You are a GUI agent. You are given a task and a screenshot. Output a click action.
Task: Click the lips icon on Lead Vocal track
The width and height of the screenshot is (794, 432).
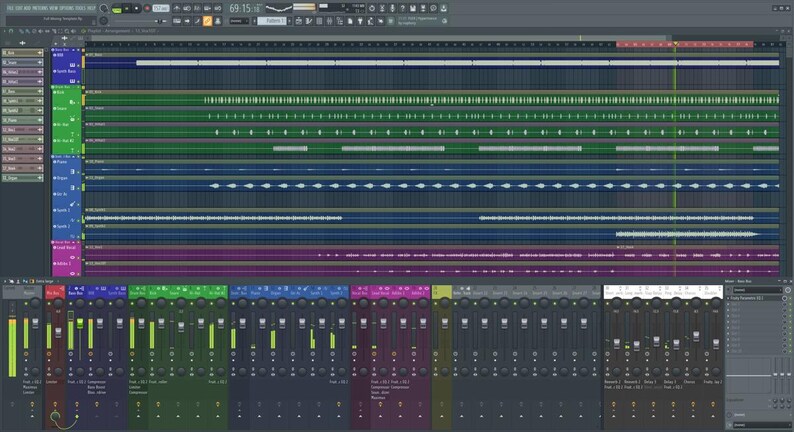coord(72,257)
